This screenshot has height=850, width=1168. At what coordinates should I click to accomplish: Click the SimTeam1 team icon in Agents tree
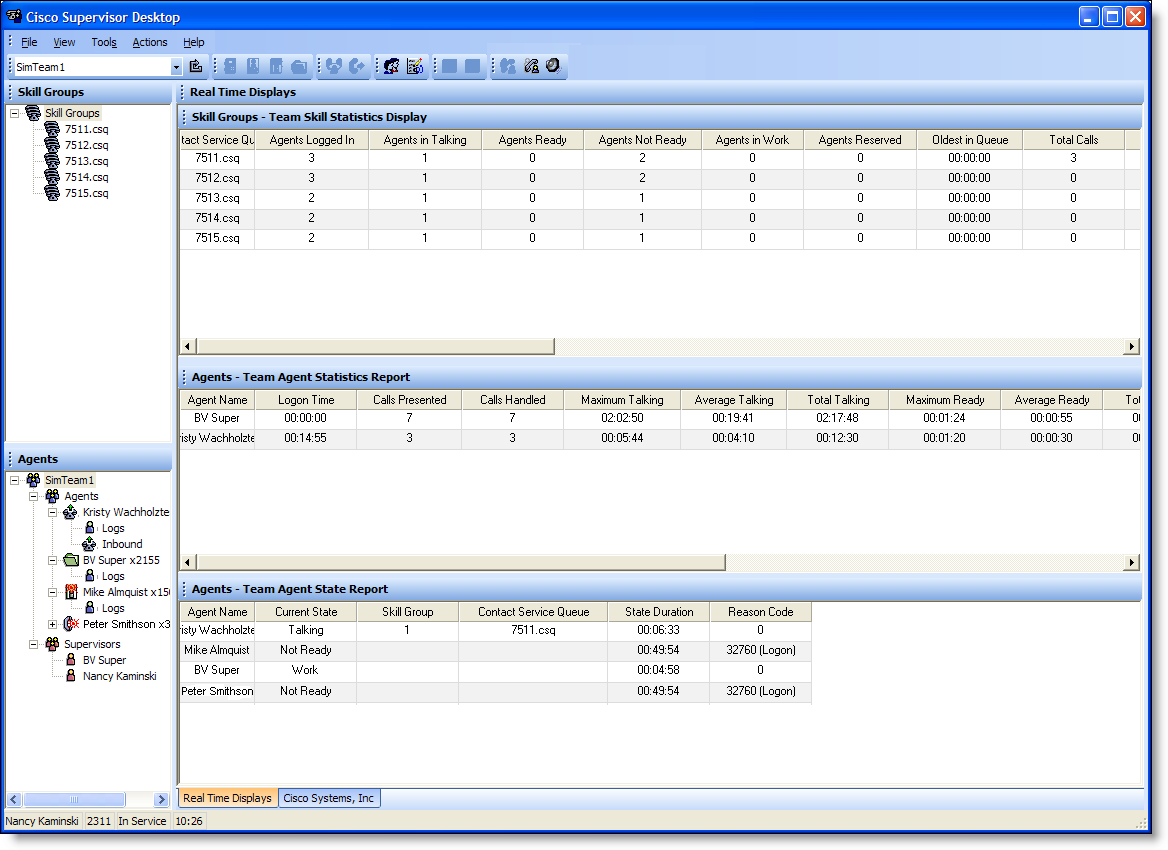(34, 480)
